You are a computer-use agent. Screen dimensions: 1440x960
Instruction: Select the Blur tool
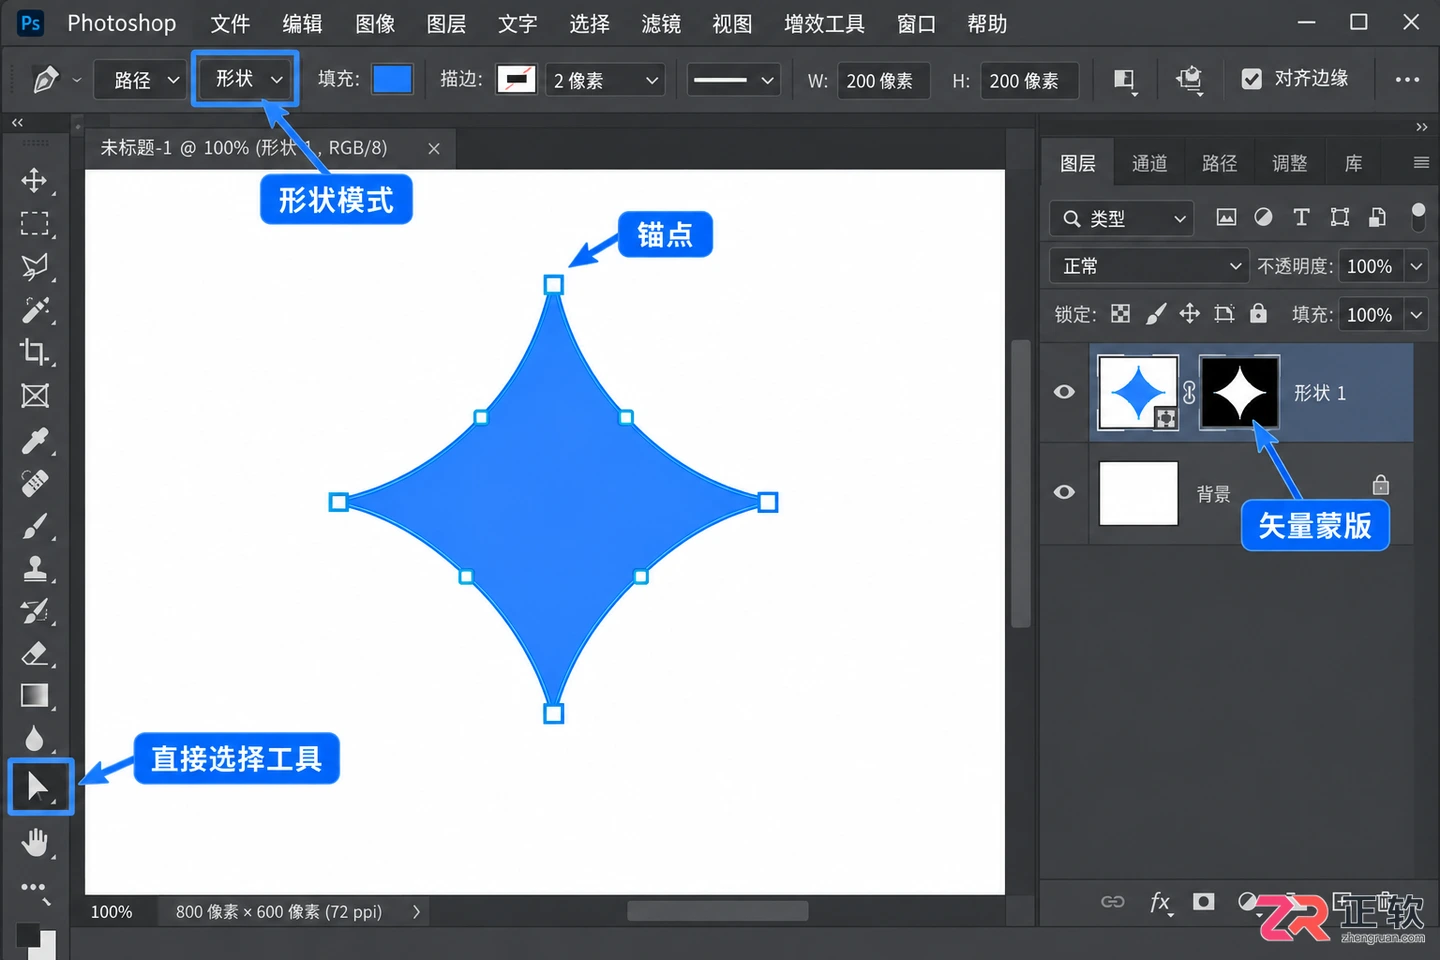tap(35, 739)
